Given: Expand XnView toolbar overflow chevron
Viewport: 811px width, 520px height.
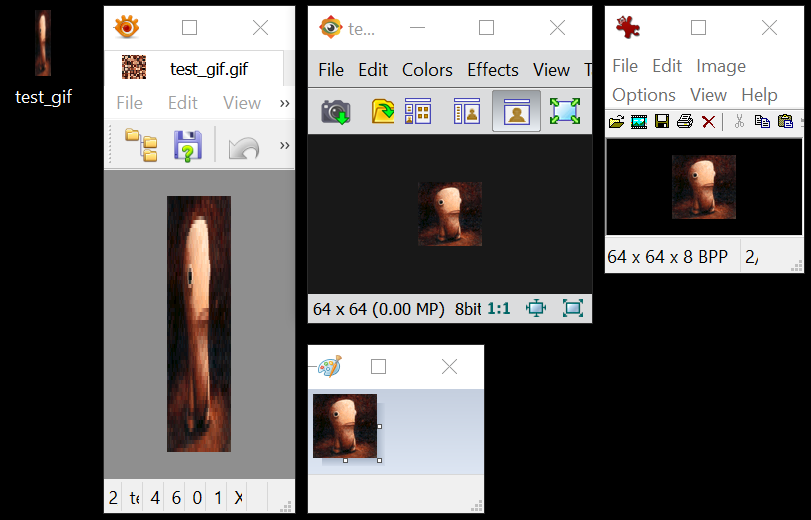Looking at the screenshot, I should click(284, 145).
